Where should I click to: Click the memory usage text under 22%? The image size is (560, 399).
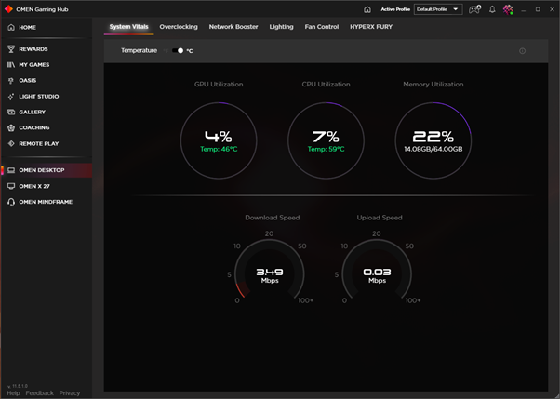click(433, 149)
